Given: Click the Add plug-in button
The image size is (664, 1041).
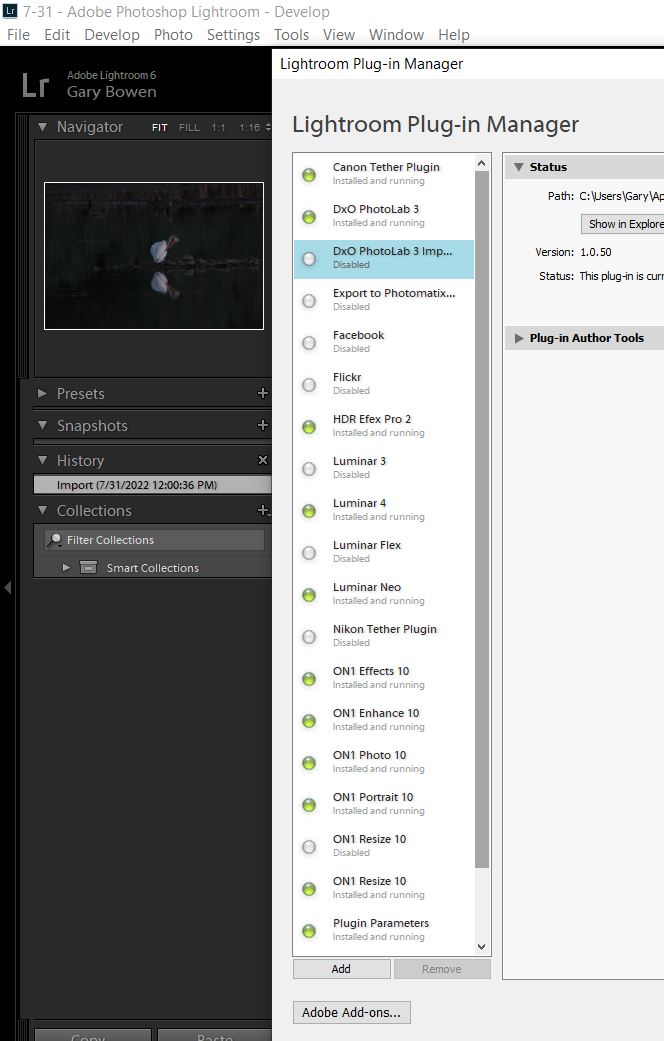Looking at the screenshot, I should (x=341, y=969).
